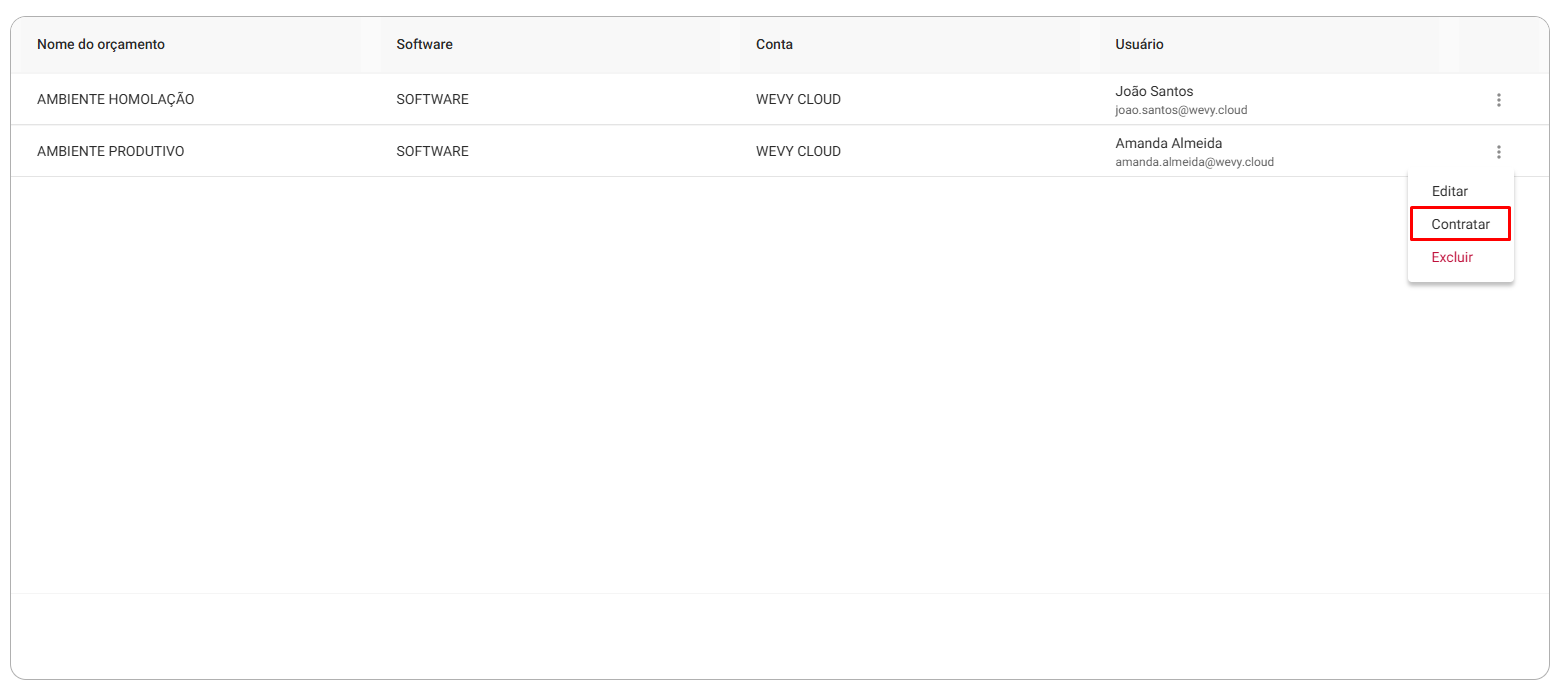Image resolution: width=1568 pixels, height=689 pixels.
Task: Select the AMBIENTE HOMOLAÇÃO budget name
Action: 116,100
